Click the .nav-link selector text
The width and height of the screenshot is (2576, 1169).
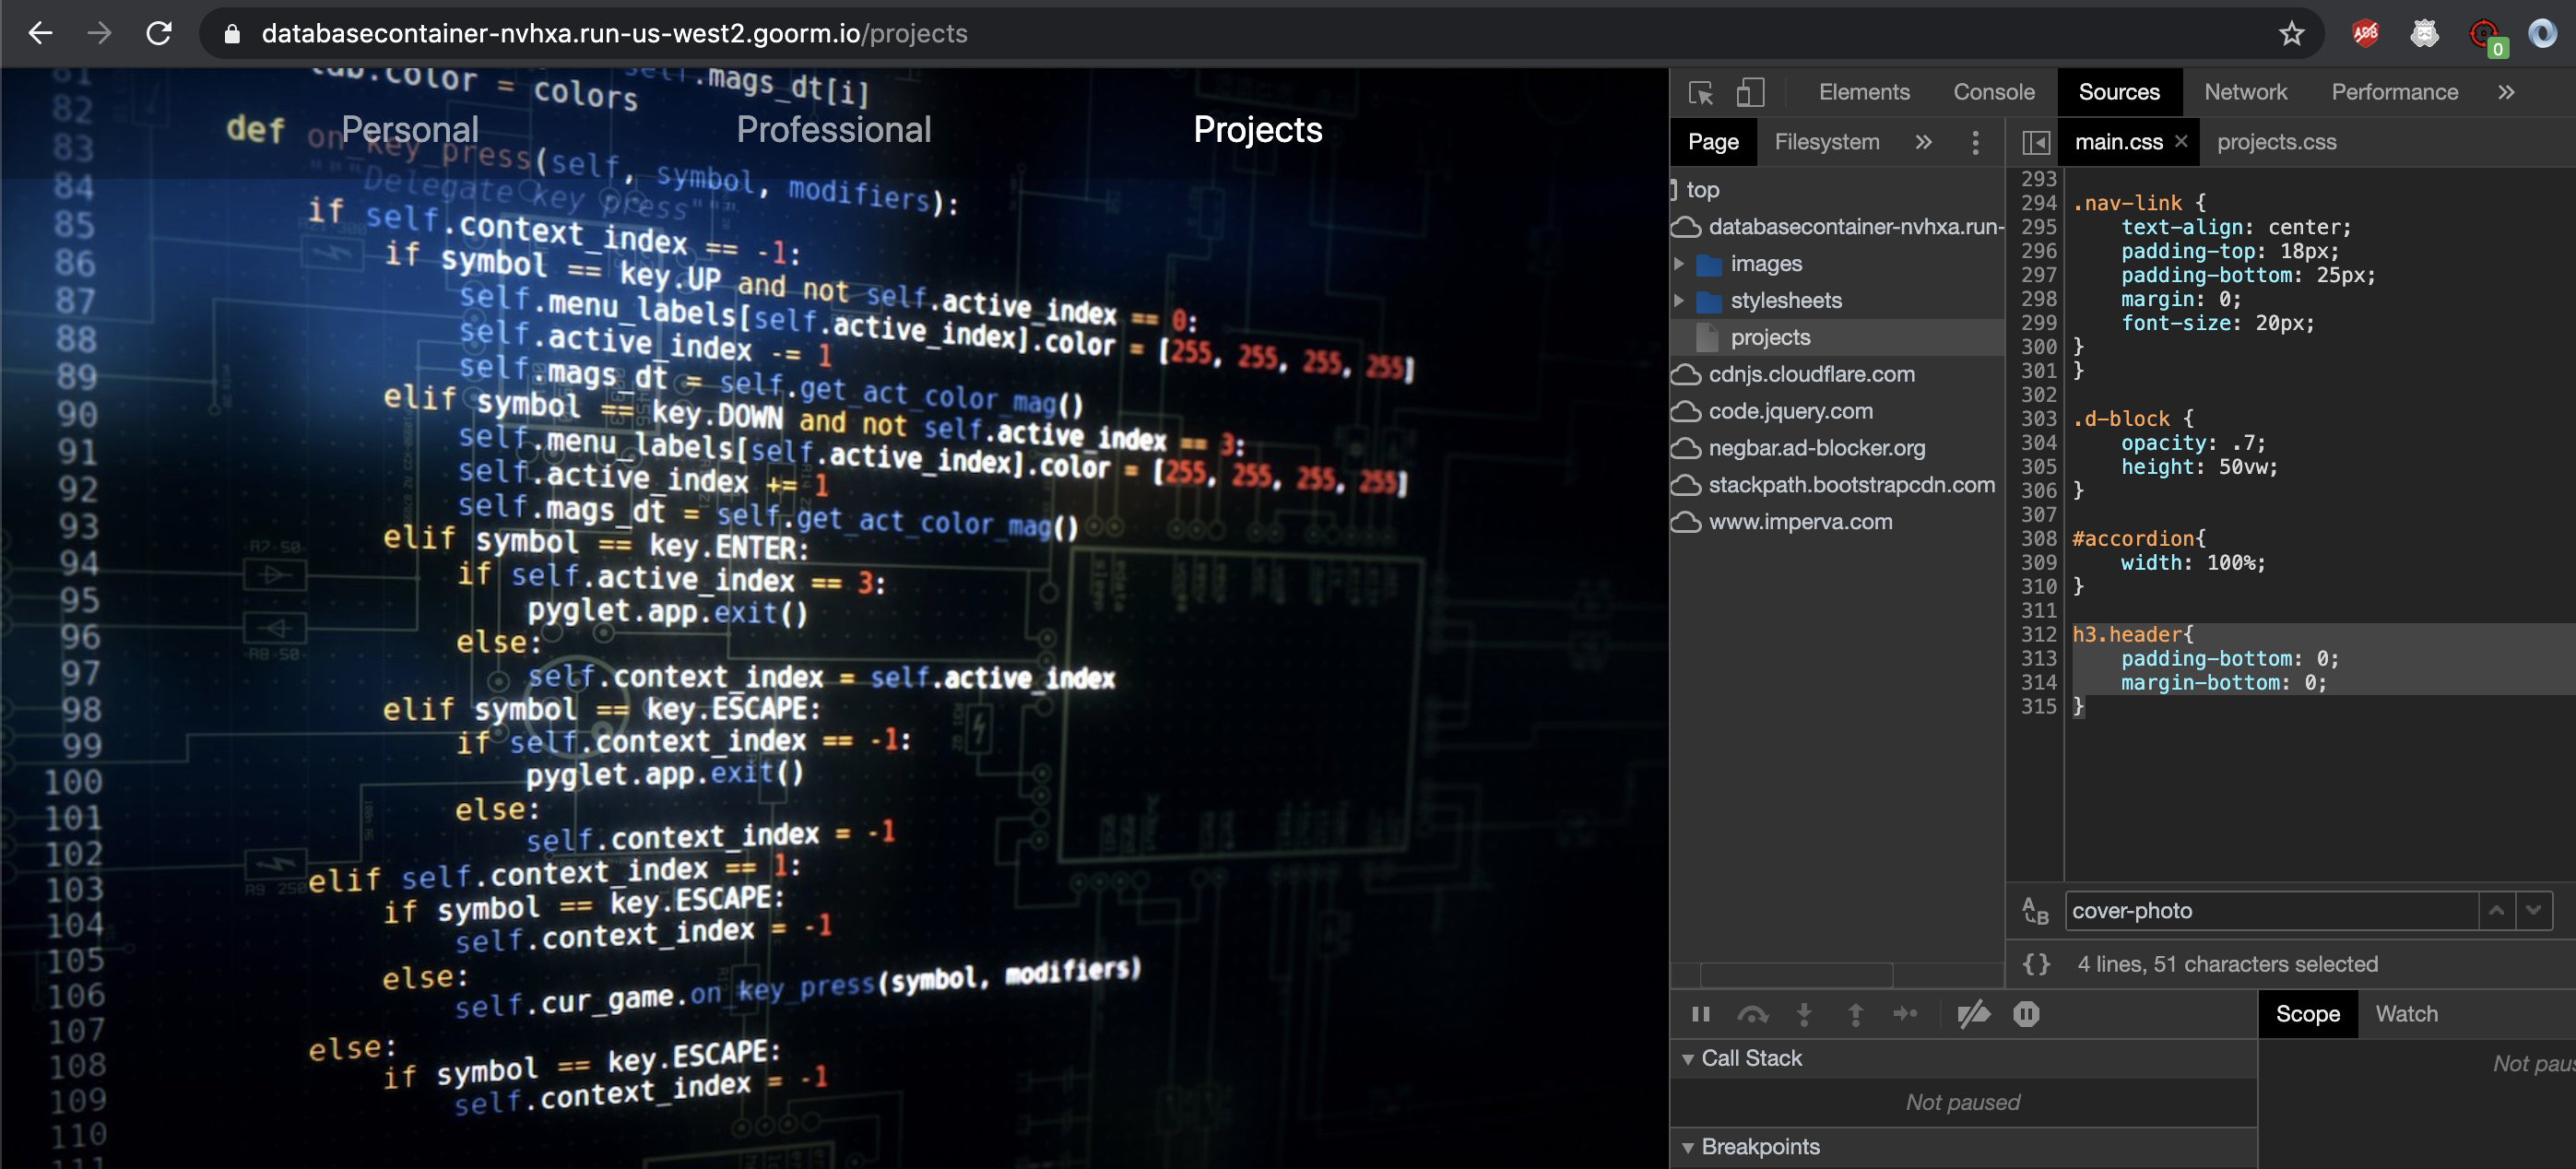(2127, 203)
